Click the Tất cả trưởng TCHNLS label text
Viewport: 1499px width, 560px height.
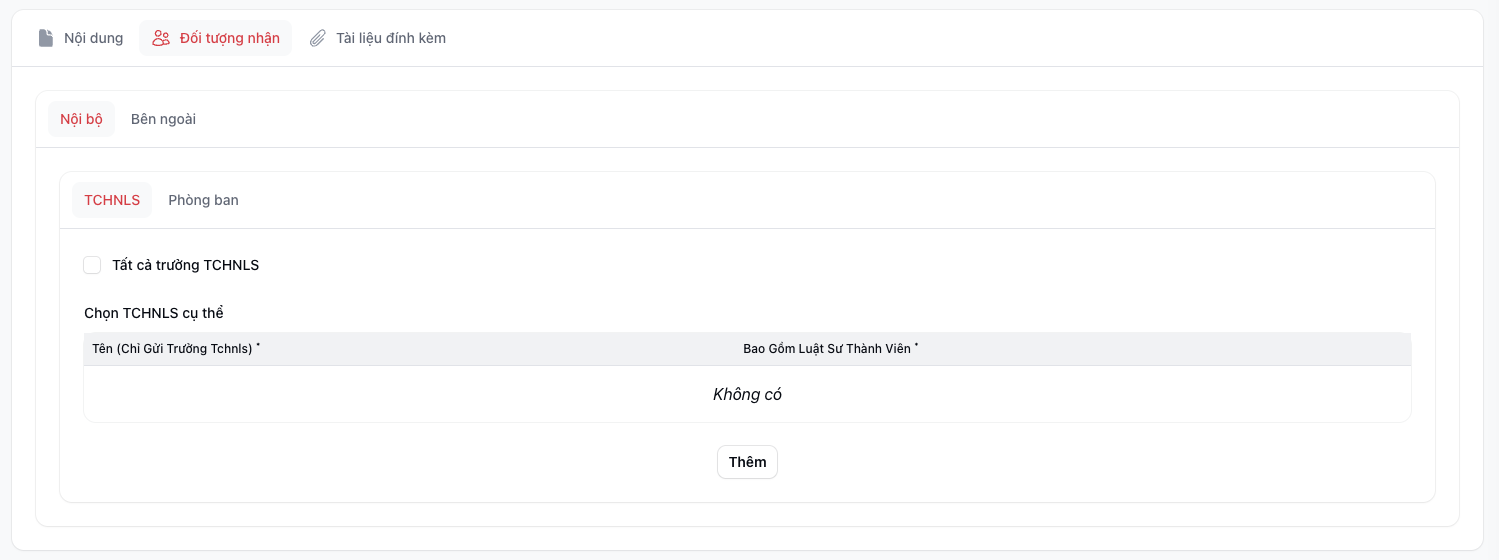click(x=185, y=265)
